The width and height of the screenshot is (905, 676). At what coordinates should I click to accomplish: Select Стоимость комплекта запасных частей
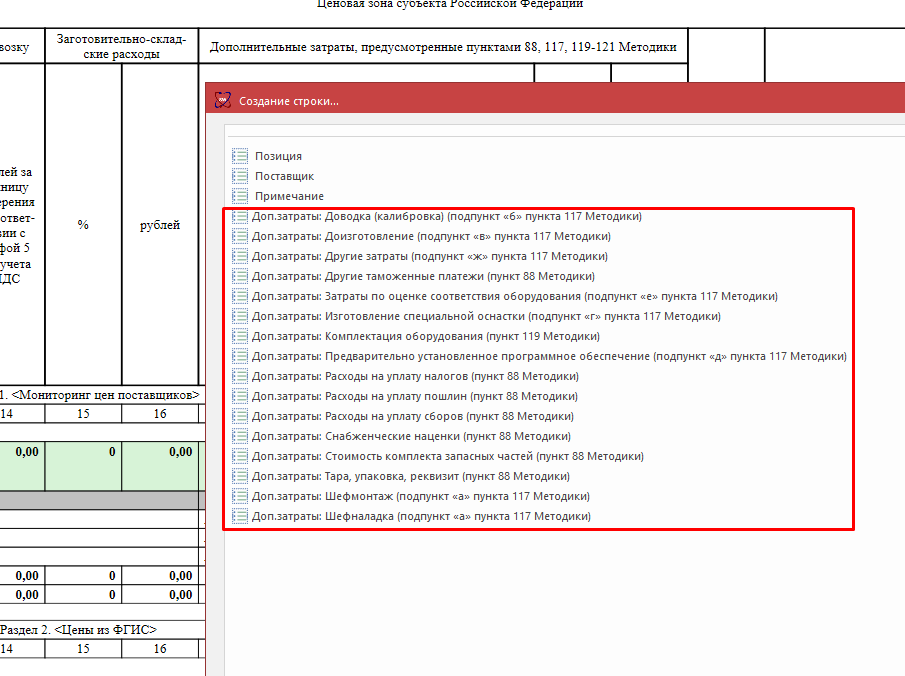pyautogui.click(x=448, y=456)
